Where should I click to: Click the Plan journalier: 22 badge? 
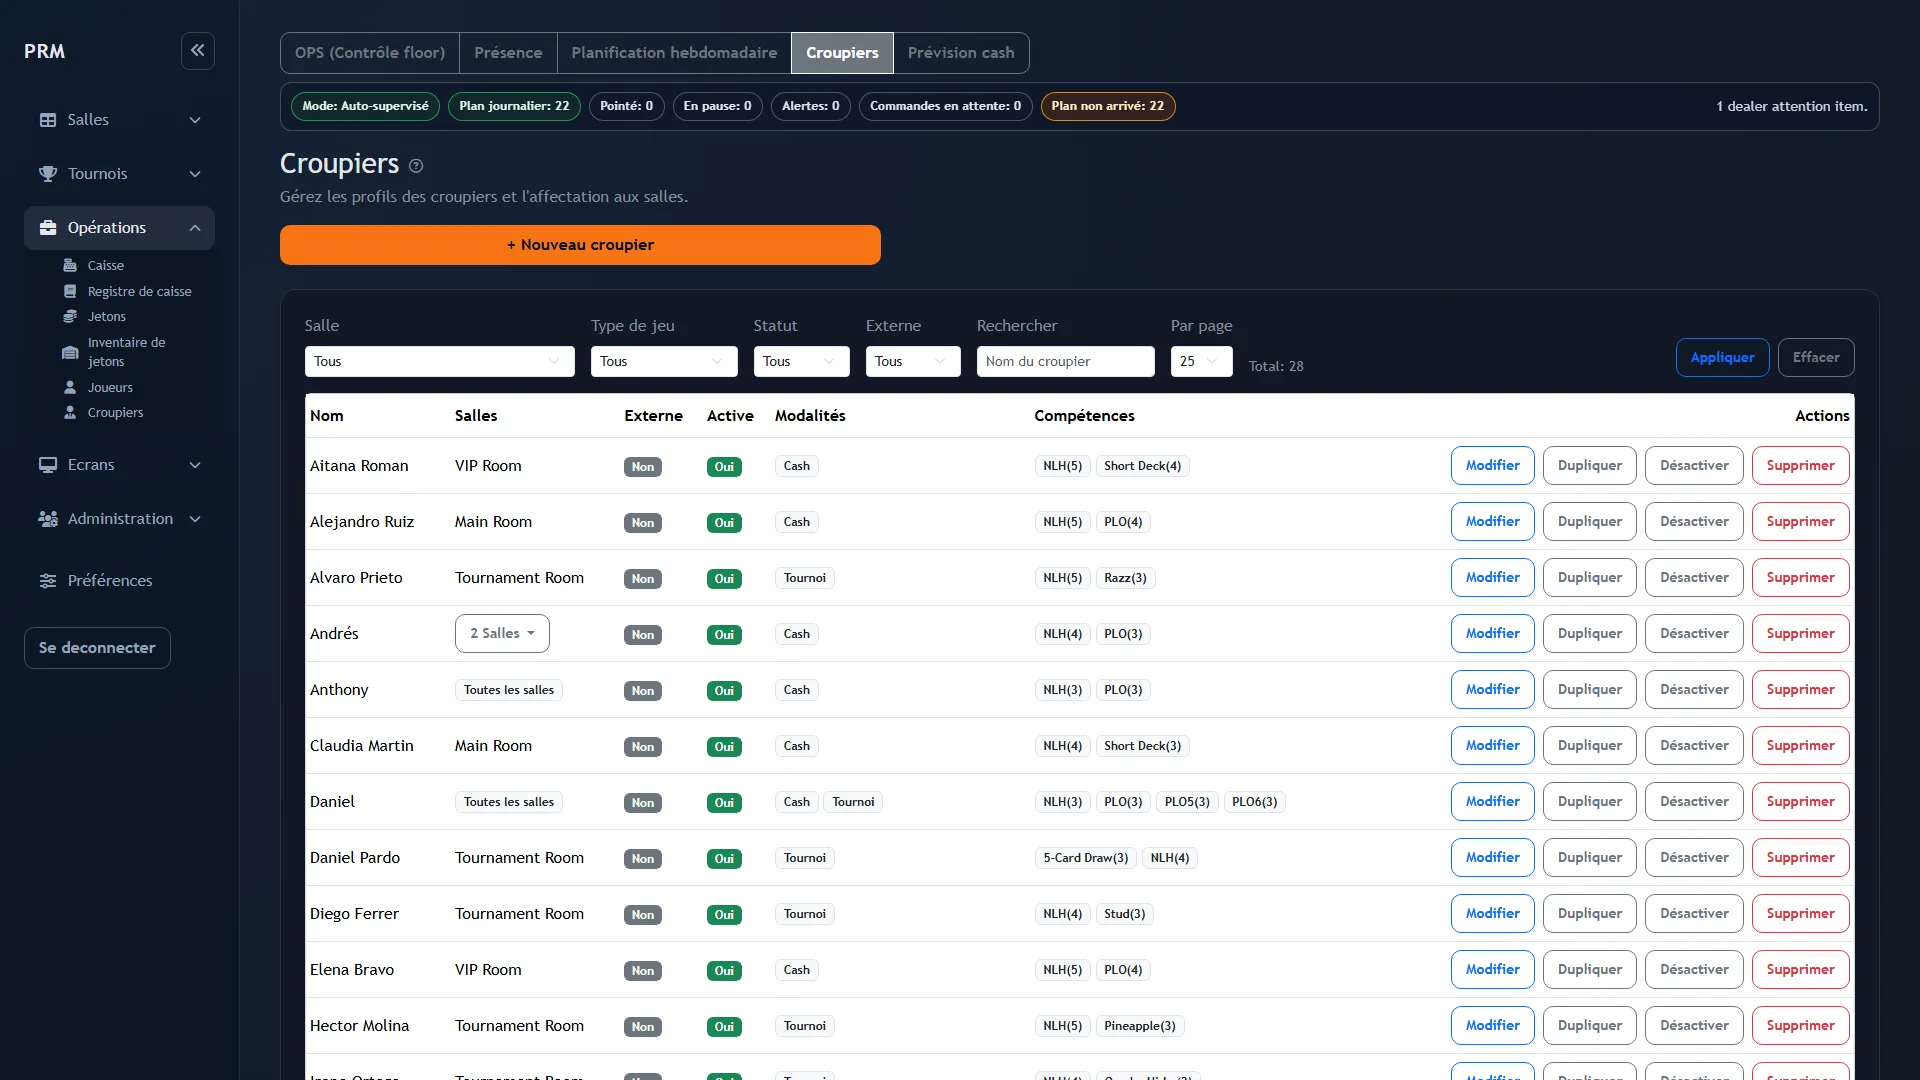click(514, 106)
